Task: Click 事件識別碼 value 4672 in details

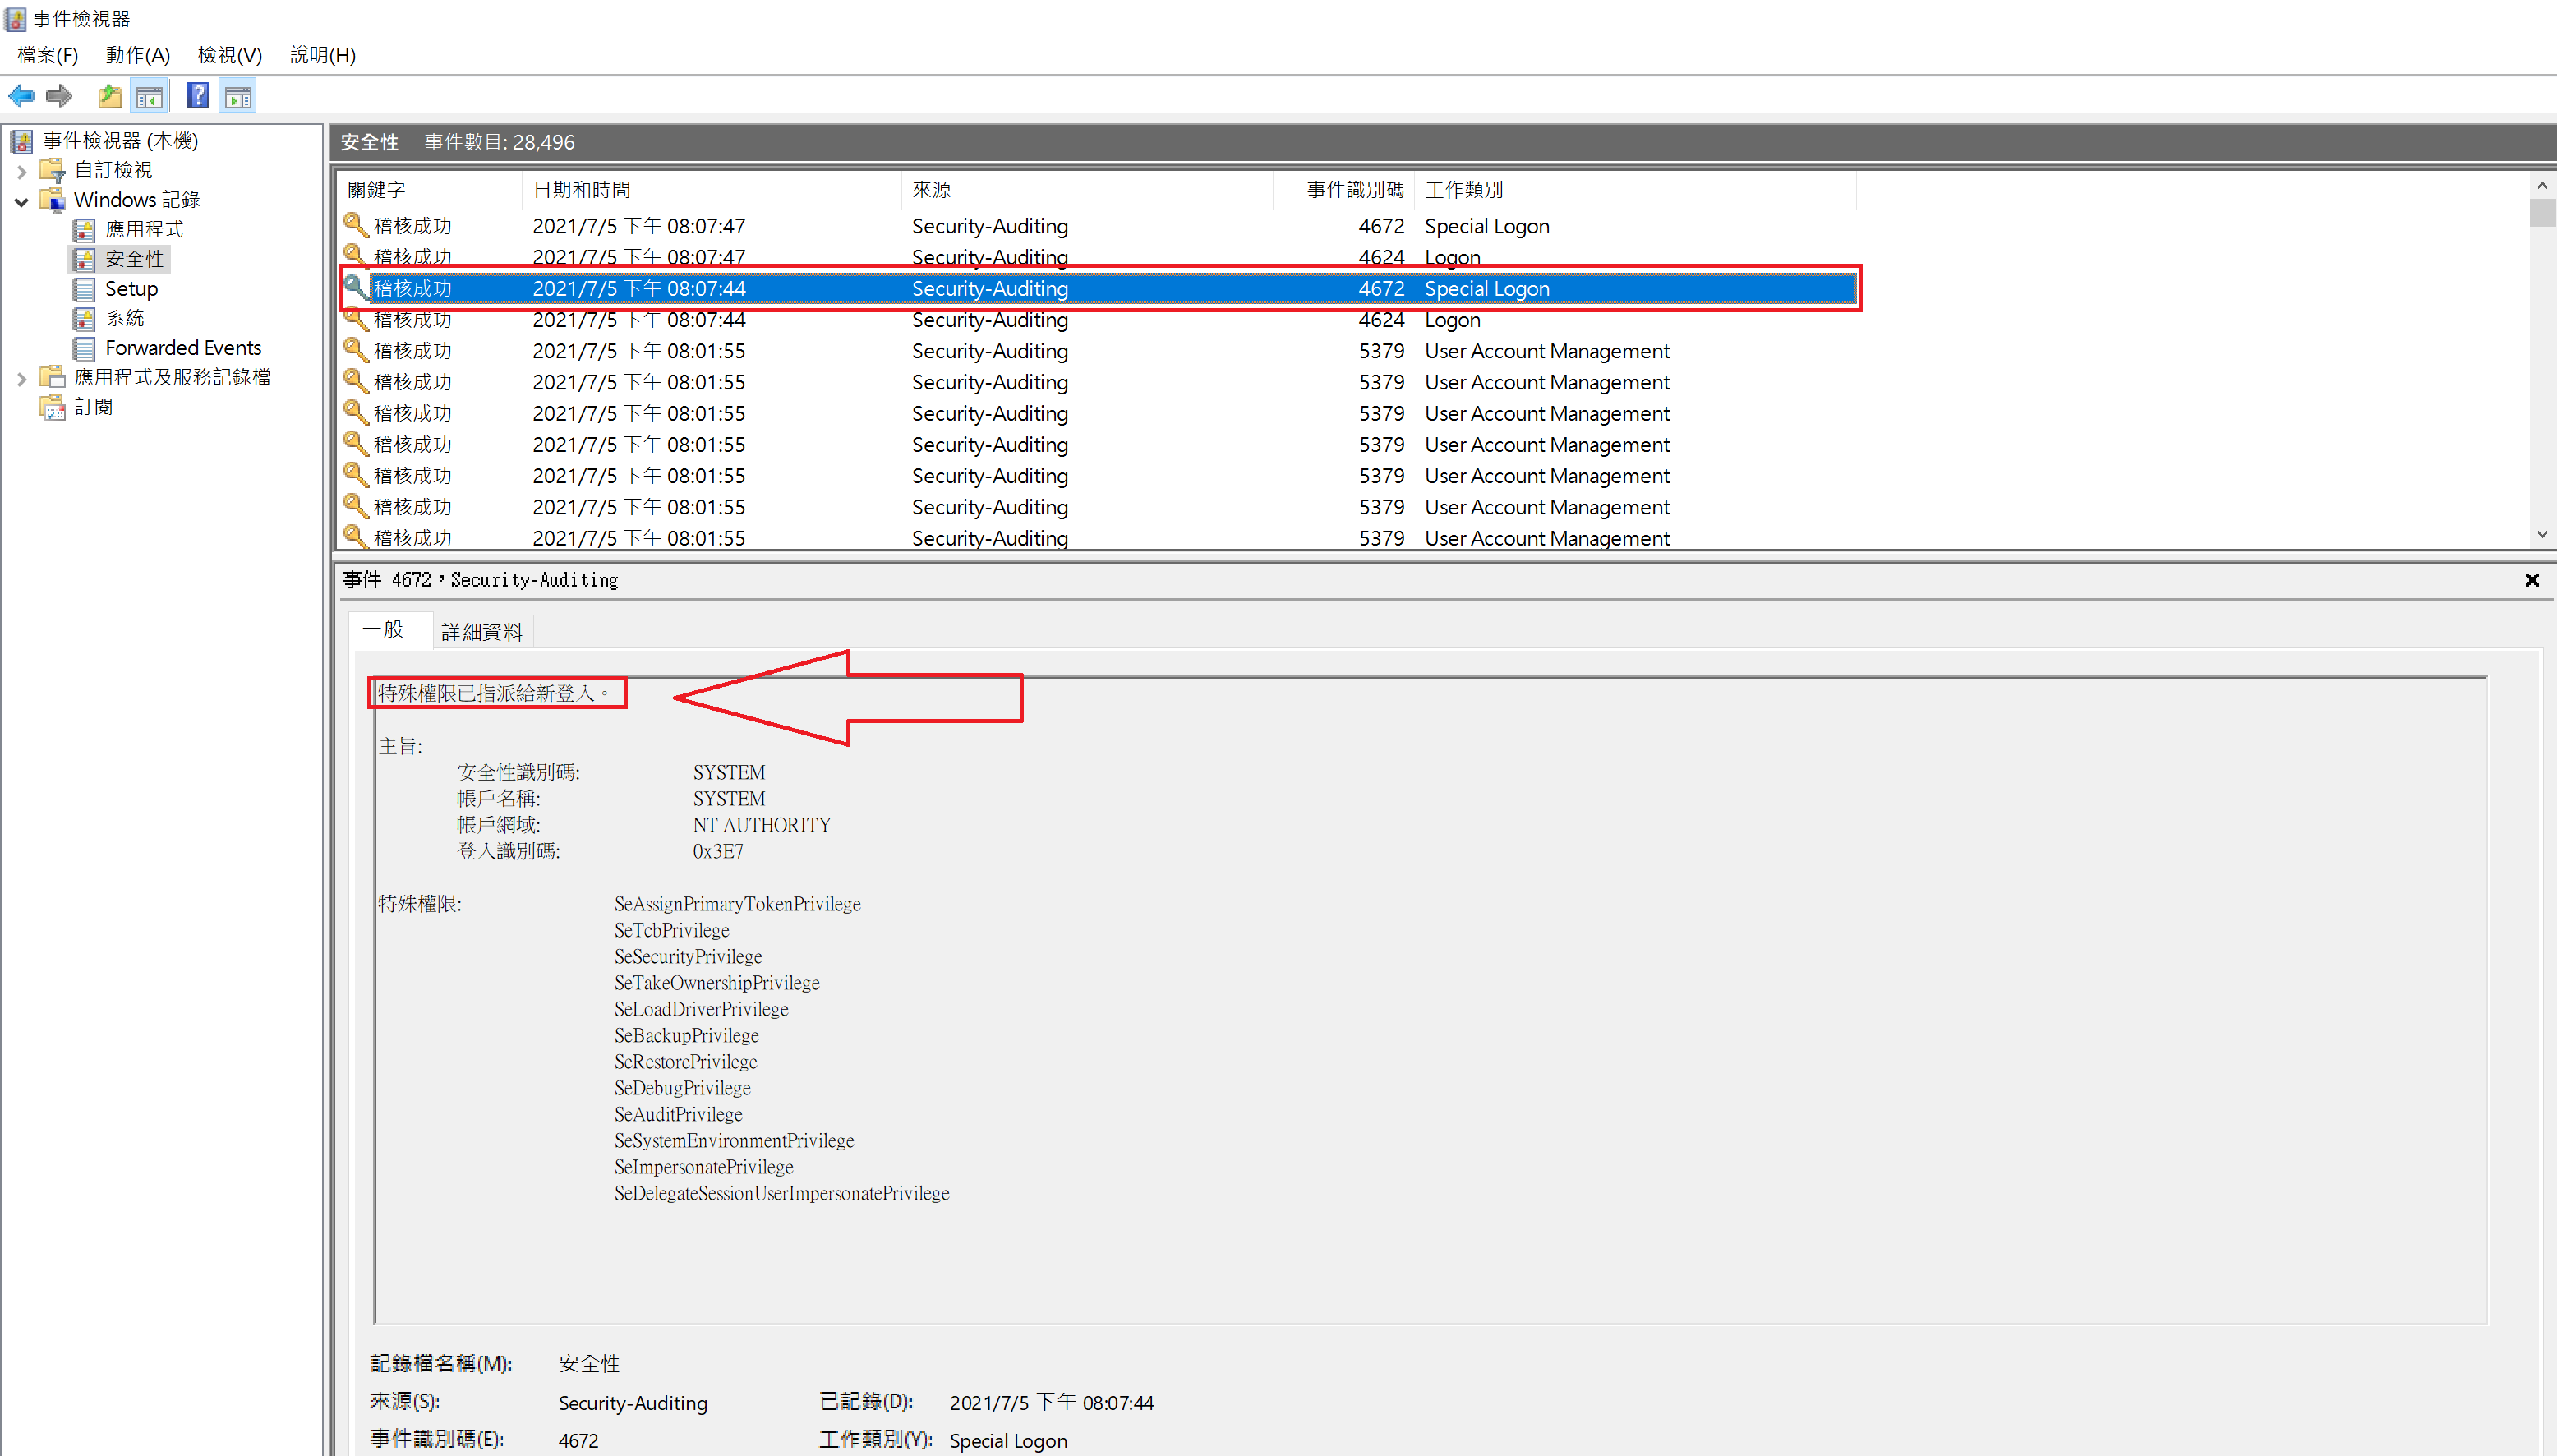Action: coord(578,1440)
